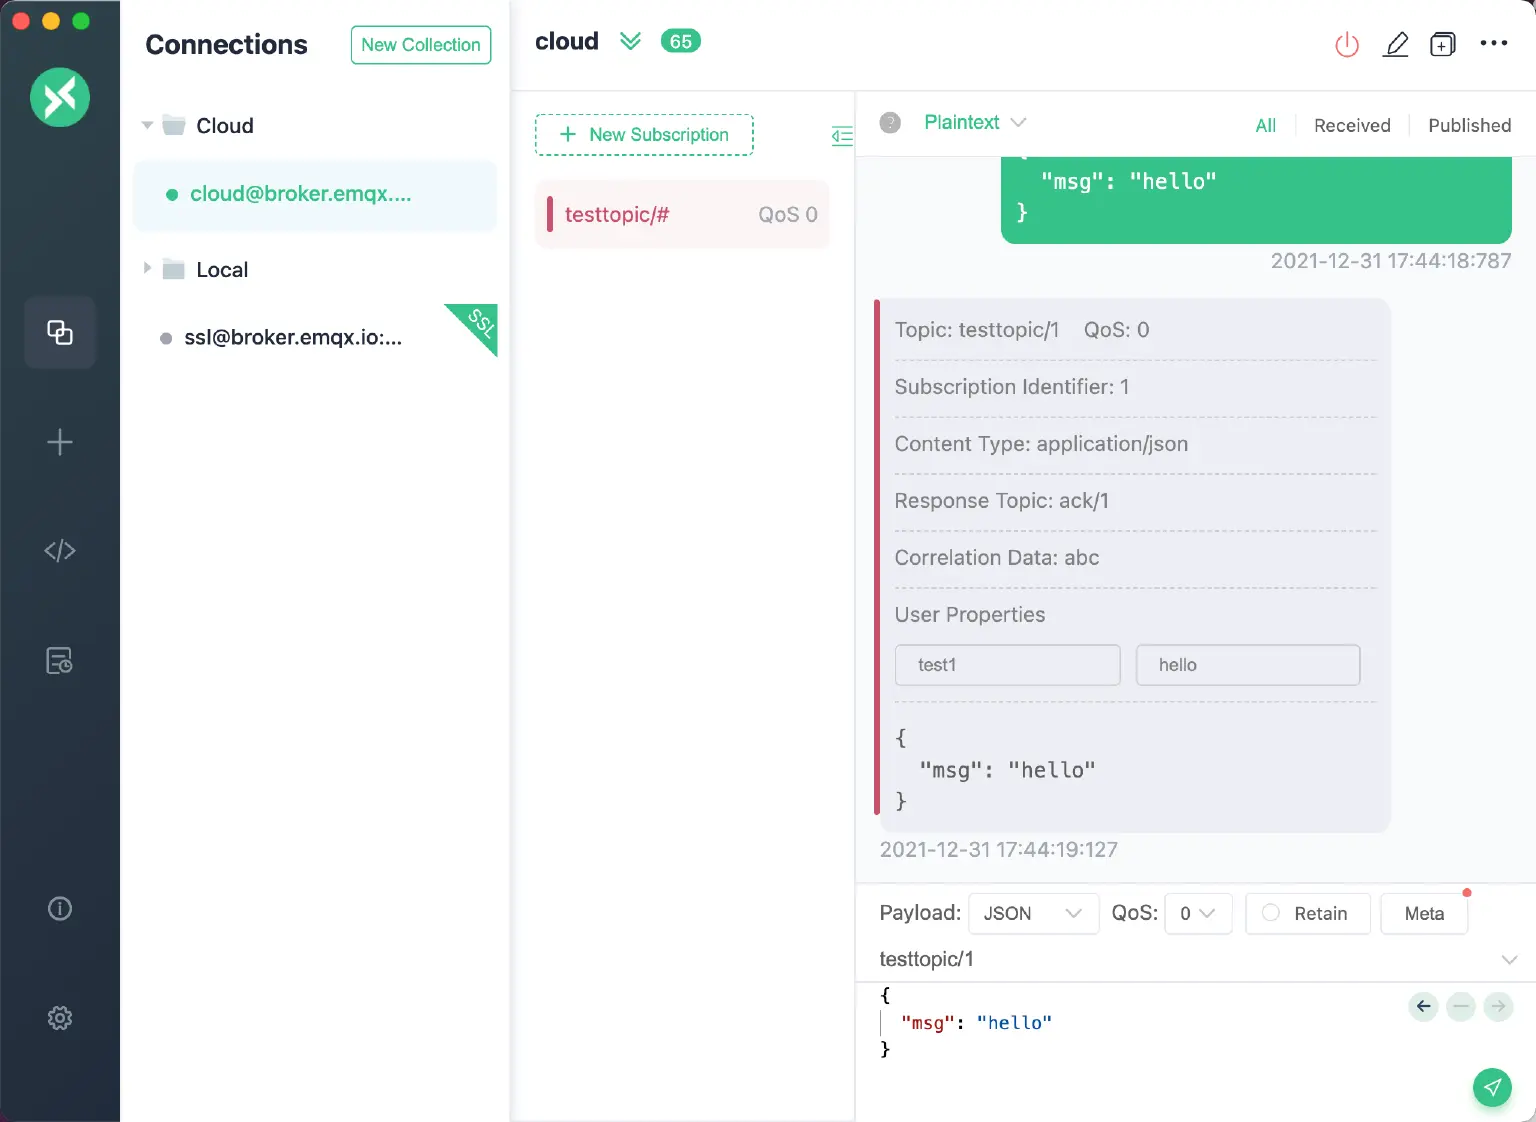Image resolution: width=1536 pixels, height=1122 pixels.
Task: Disconnect using the power icon
Action: (1346, 45)
